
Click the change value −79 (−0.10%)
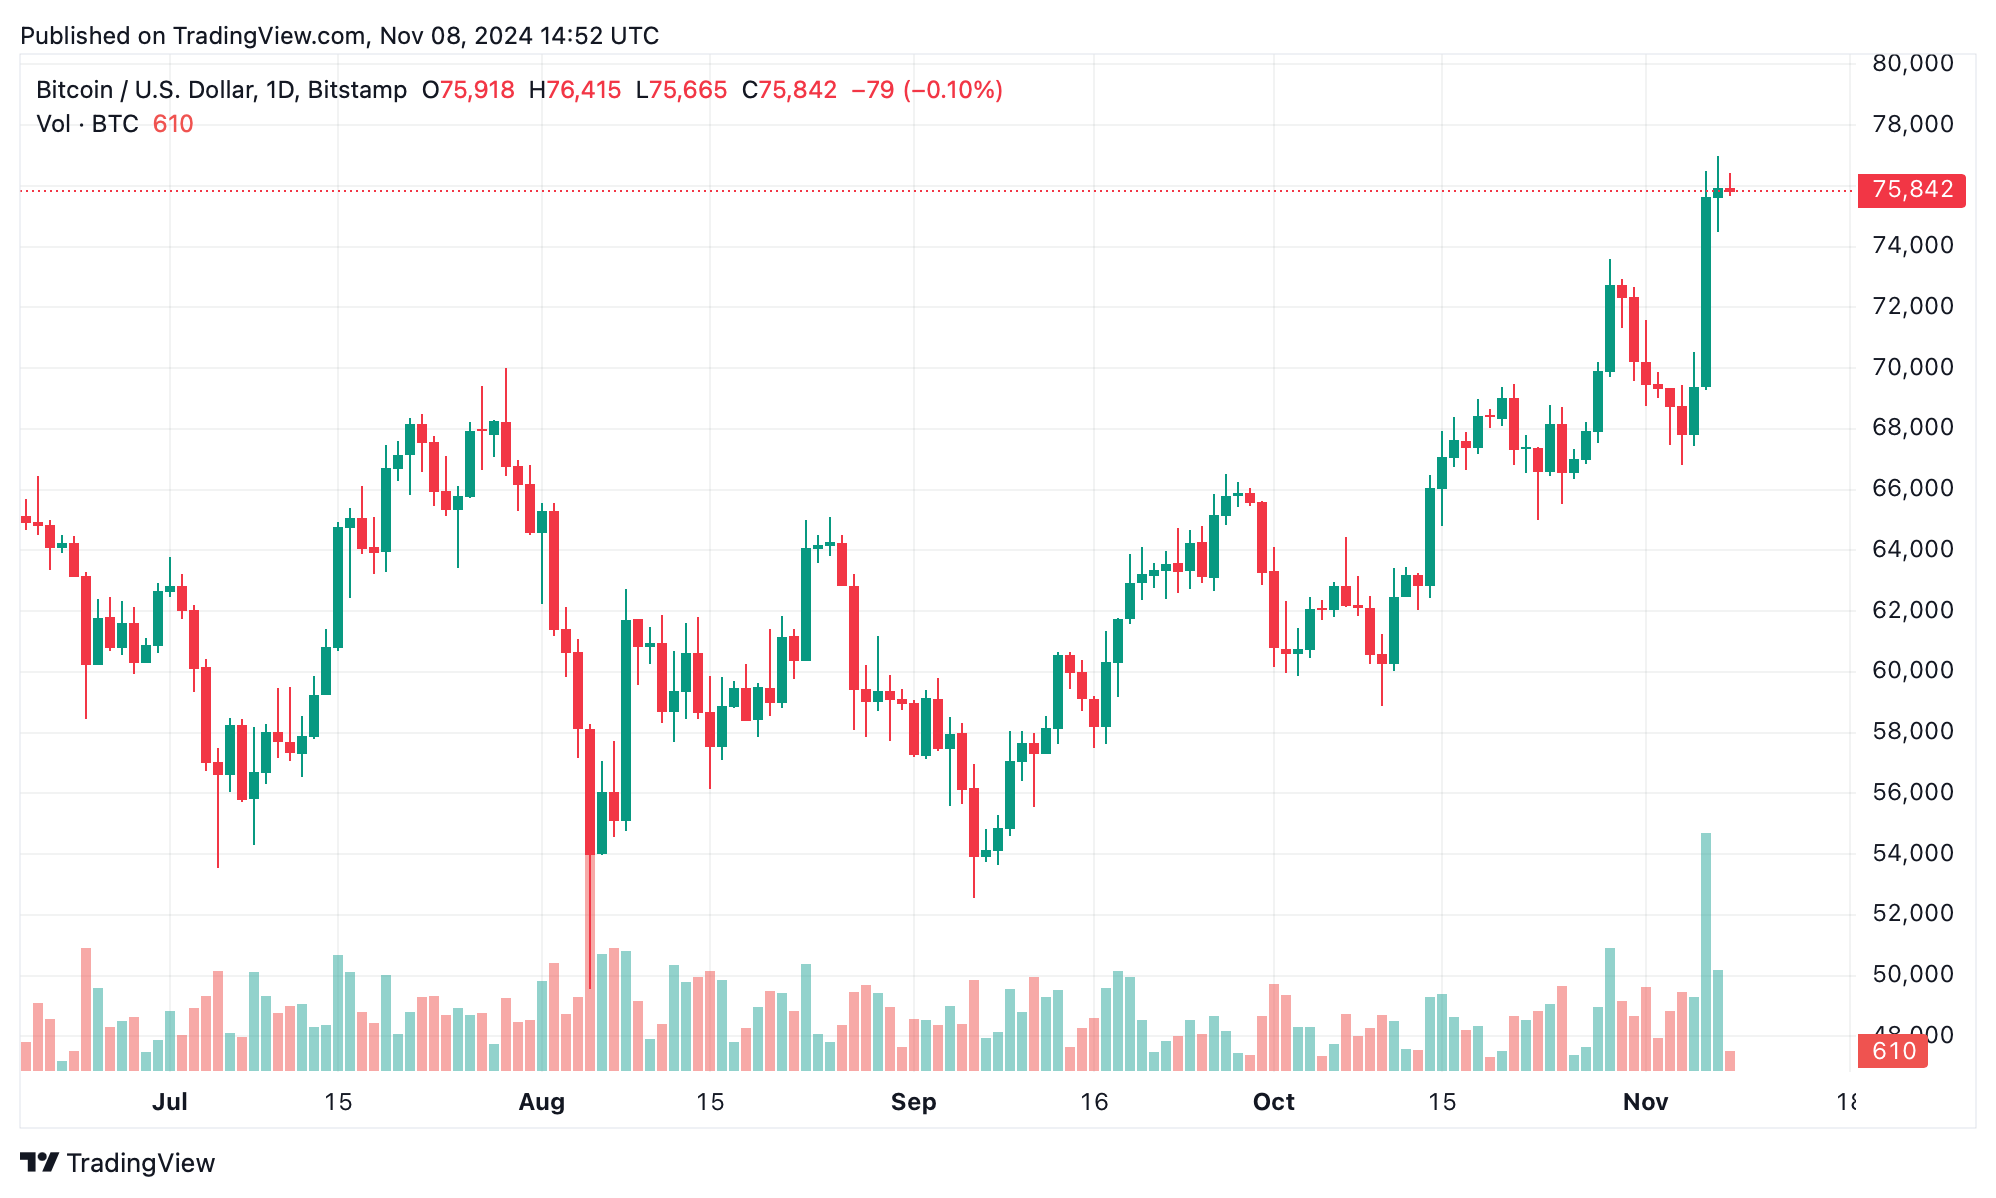927,90
